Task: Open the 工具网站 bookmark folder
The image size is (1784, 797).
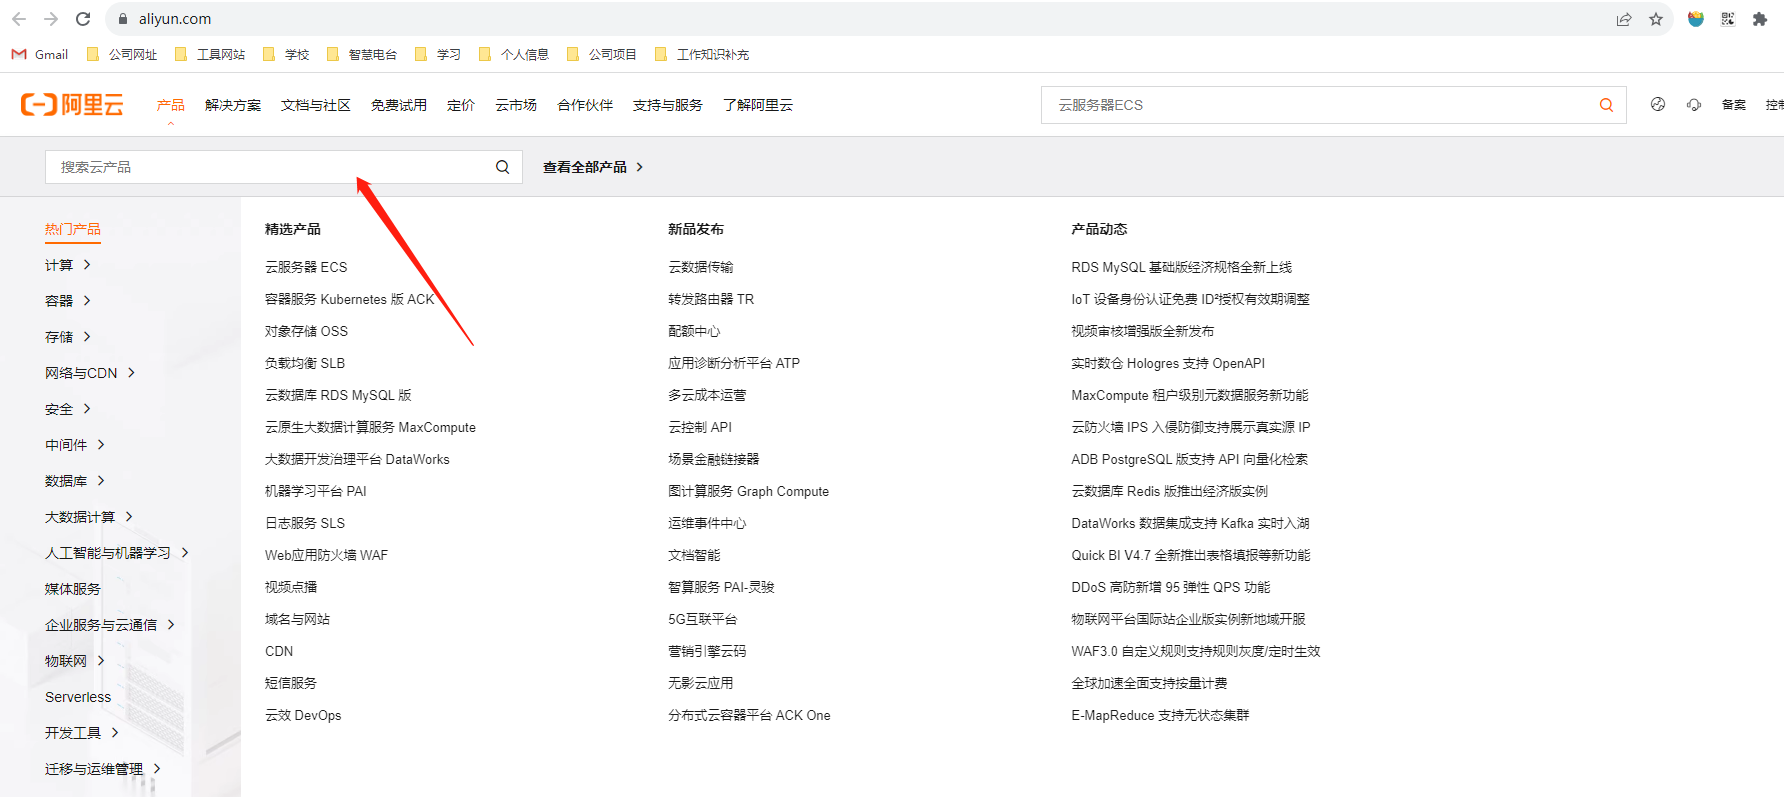Action: pyautogui.click(x=210, y=54)
